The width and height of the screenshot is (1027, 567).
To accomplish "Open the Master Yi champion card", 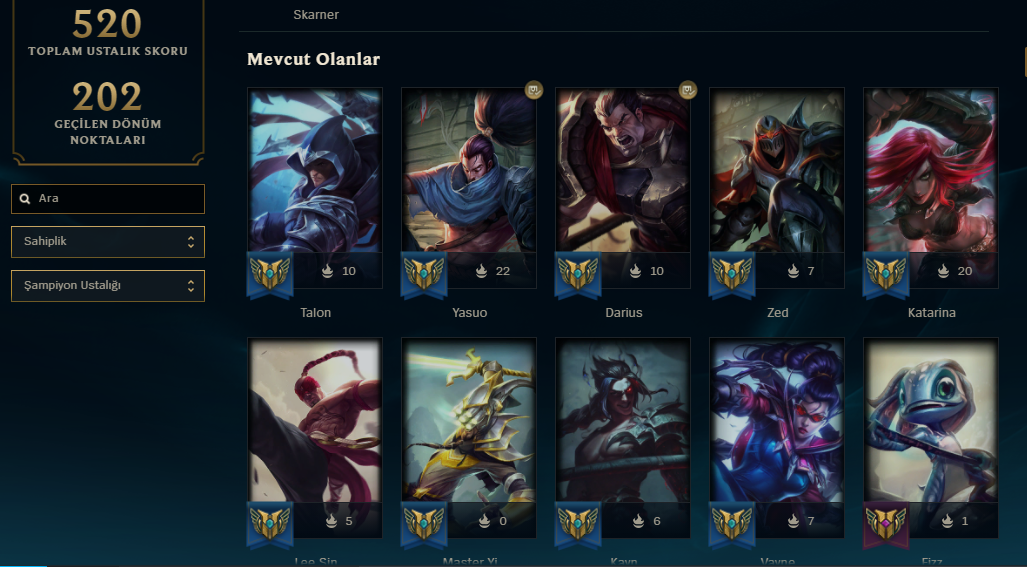I will [469, 437].
